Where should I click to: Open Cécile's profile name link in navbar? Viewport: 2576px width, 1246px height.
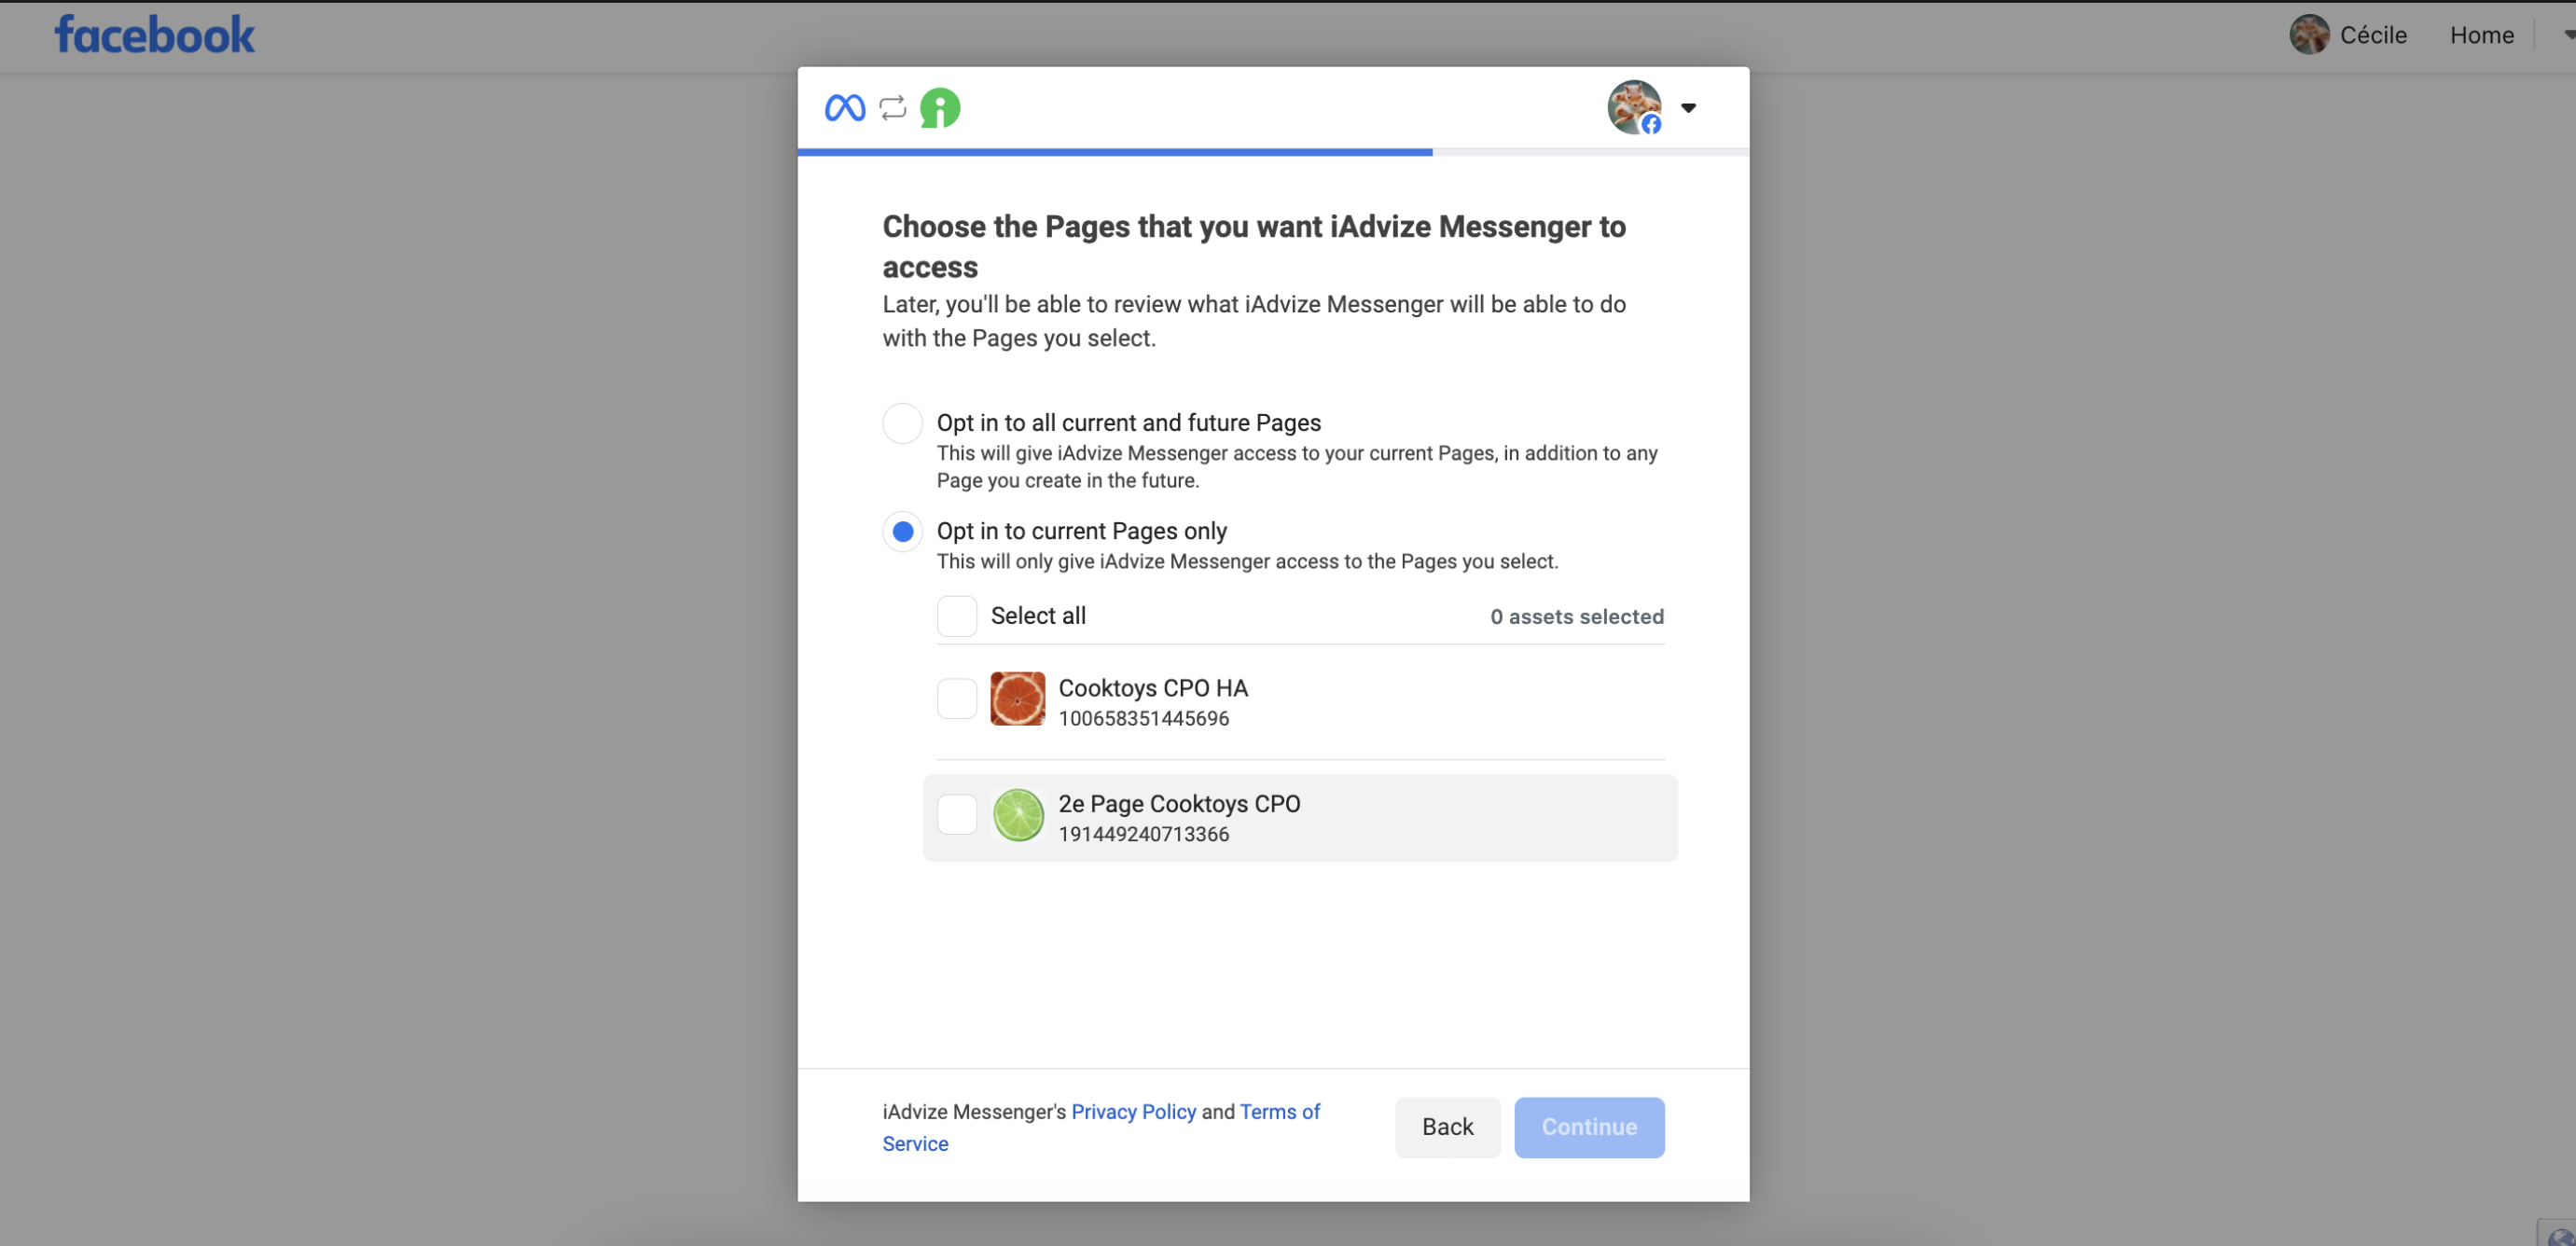(x=2372, y=35)
